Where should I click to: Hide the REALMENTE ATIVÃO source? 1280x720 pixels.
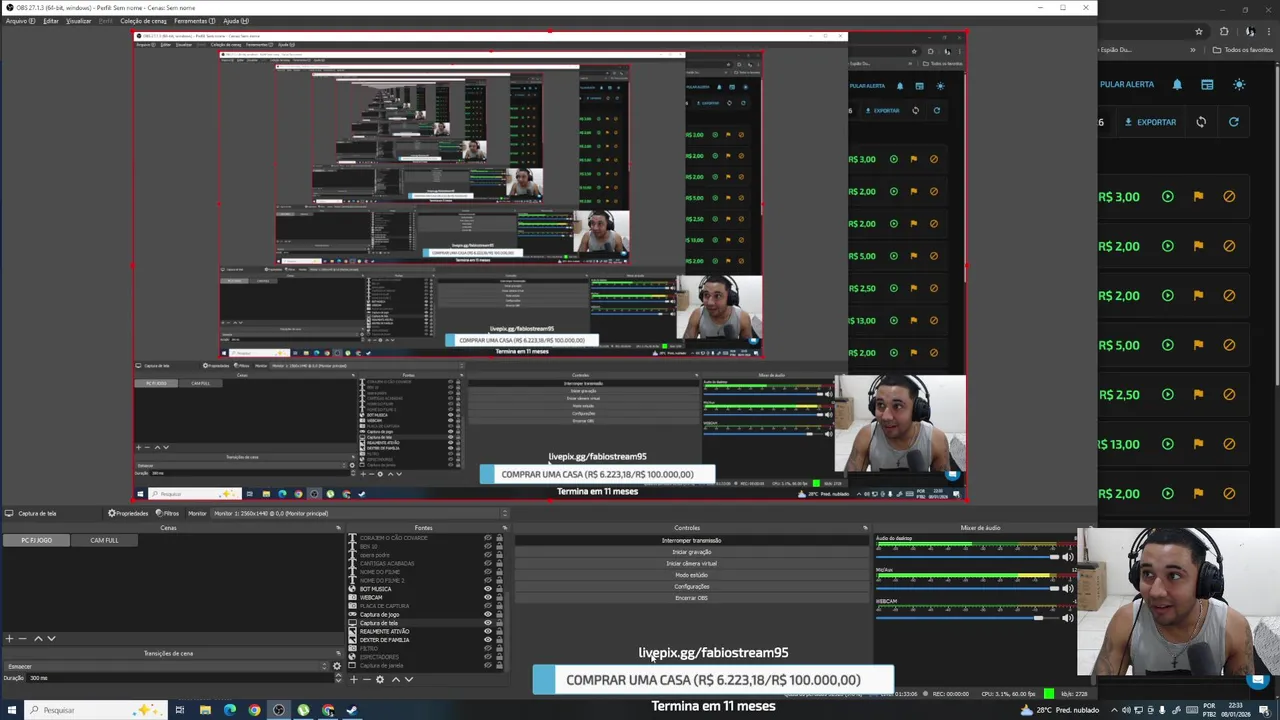488,631
